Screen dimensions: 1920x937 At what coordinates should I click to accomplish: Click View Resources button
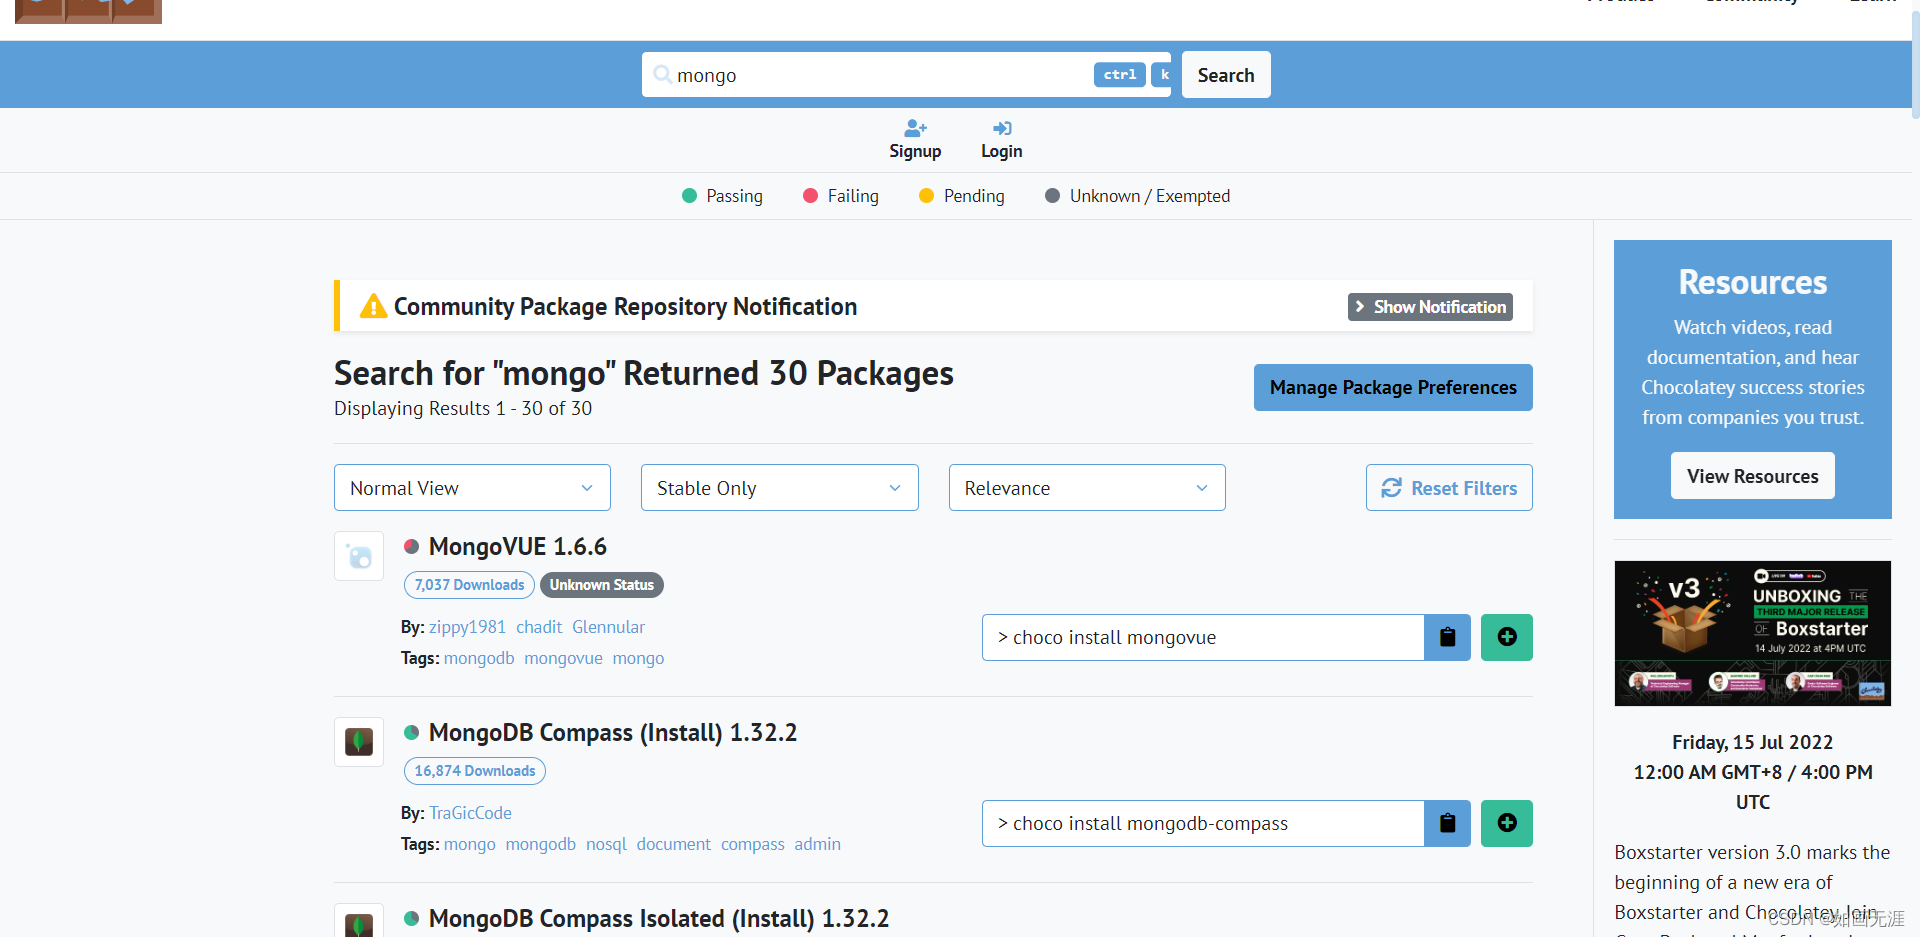(x=1753, y=476)
